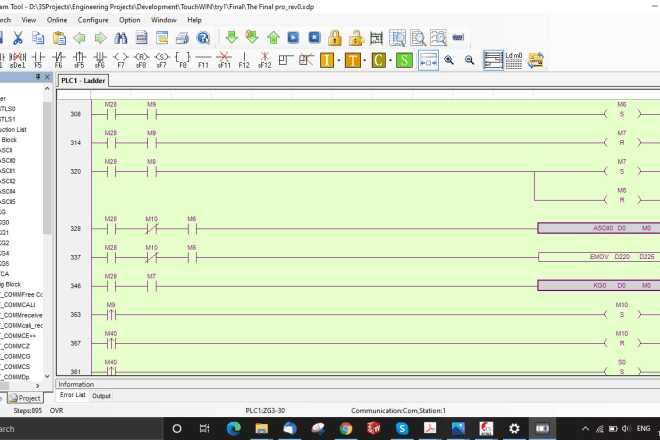Upload program with the green up arrow
This screenshot has height=440, width=660.
273,37
